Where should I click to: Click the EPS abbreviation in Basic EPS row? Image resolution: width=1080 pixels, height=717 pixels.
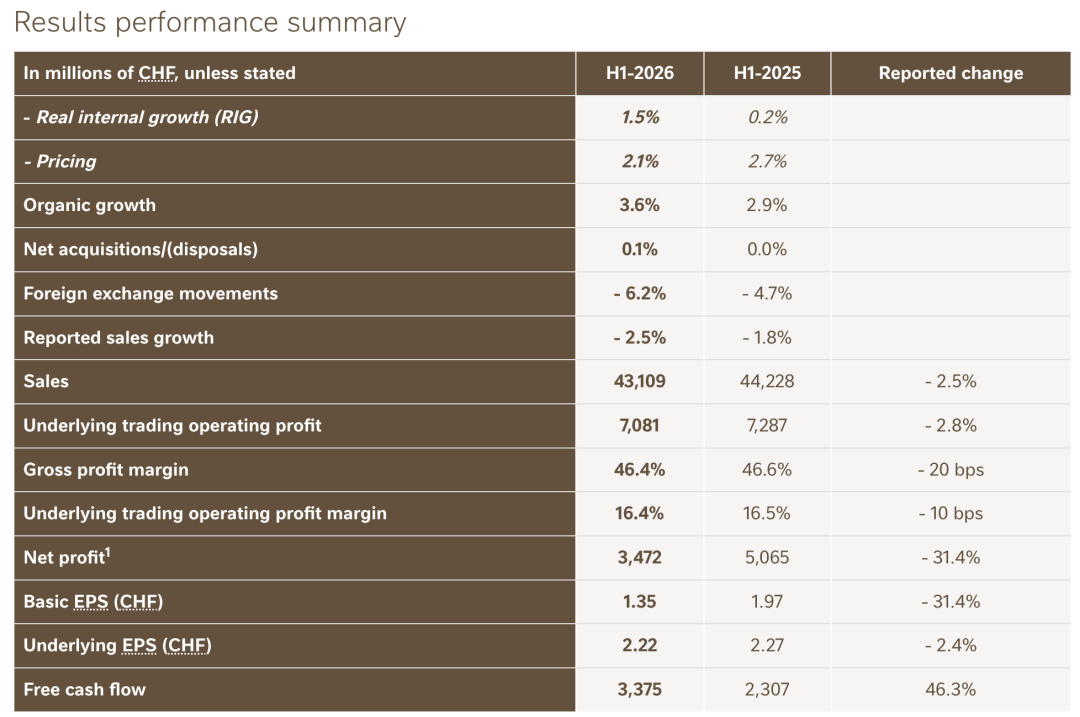tap(91, 601)
